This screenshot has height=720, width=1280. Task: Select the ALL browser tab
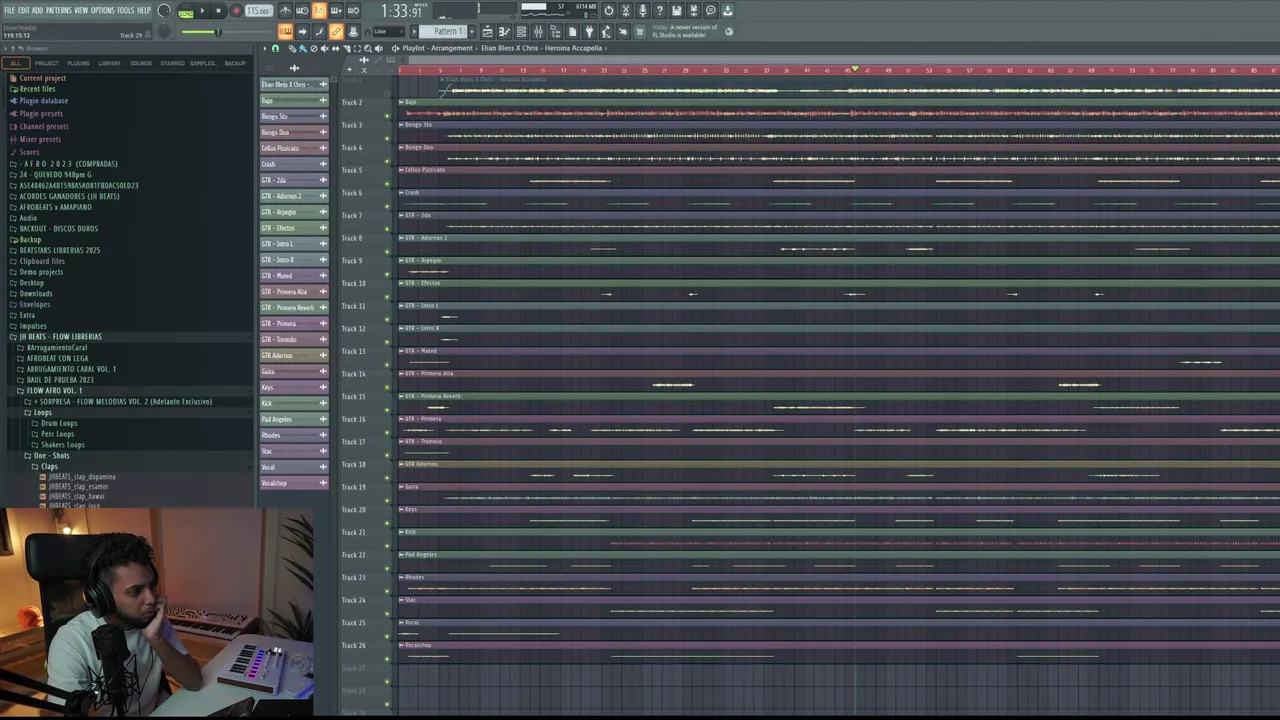pos(16,63)
